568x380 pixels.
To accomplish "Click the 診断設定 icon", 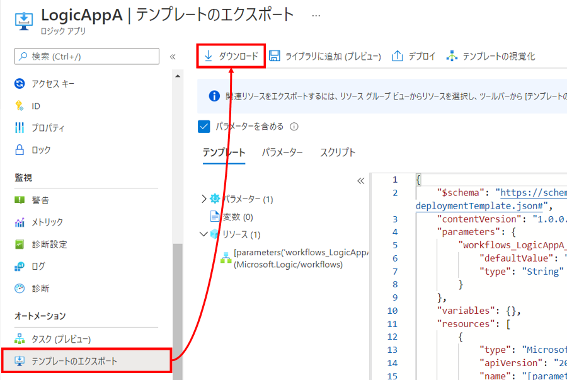I will [x=20, y=244].
